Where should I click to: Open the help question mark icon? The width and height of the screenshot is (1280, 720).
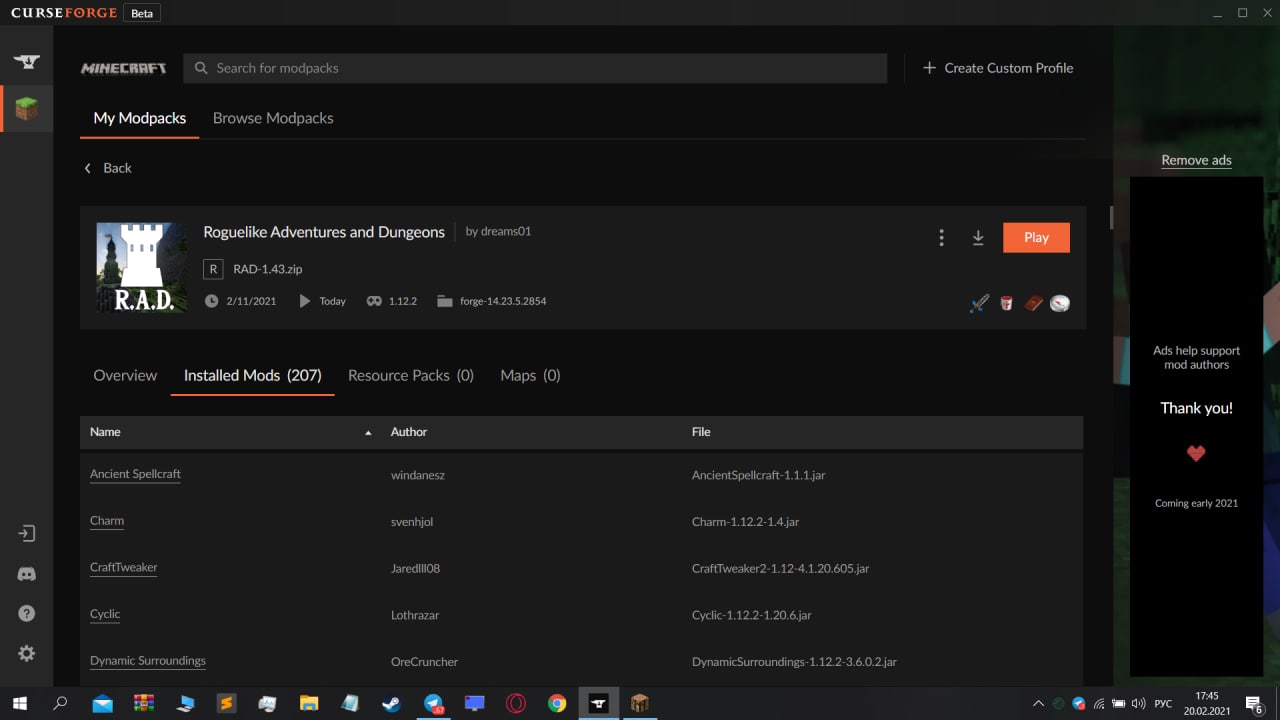27,613
